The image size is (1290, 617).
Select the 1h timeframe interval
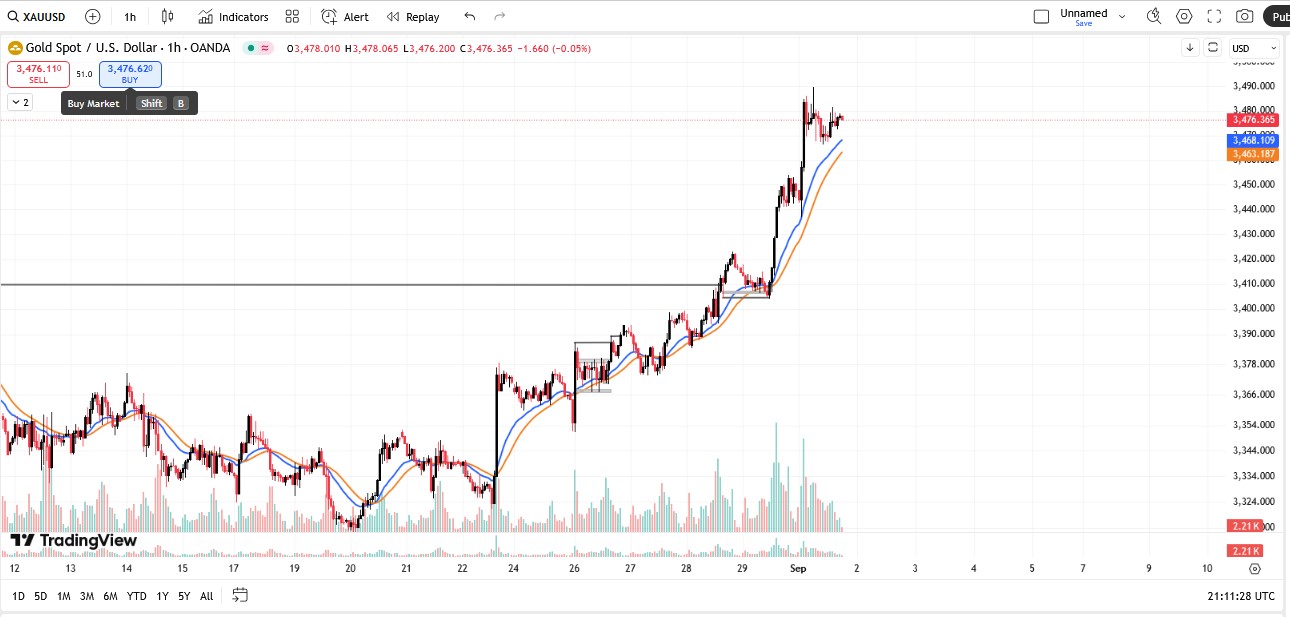[x=130, y=17]
